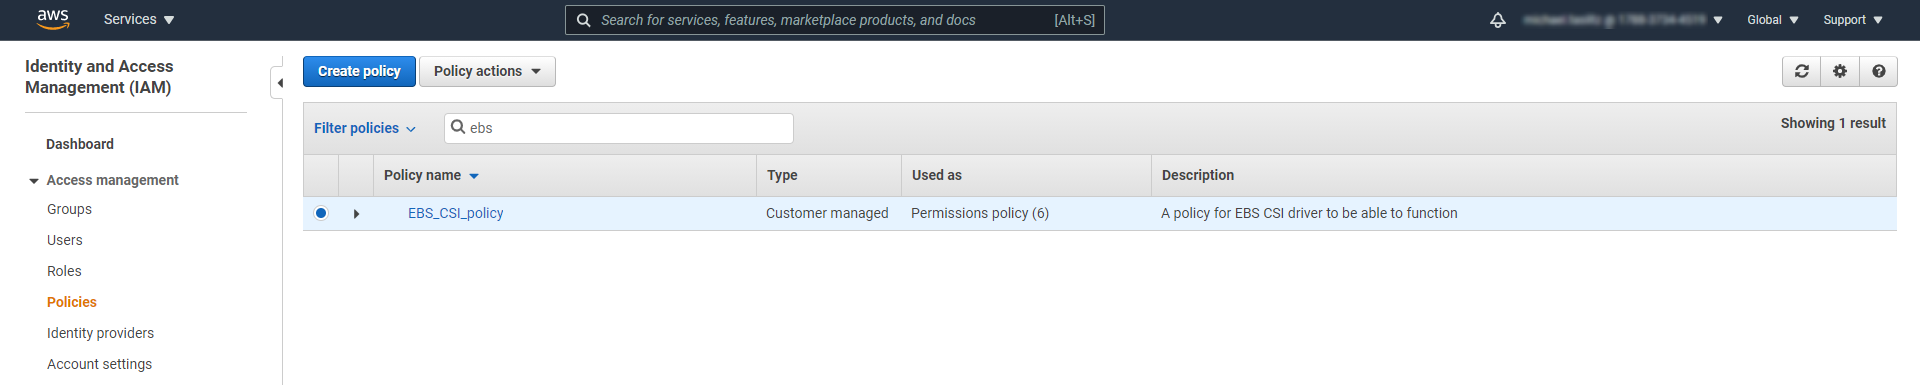Refresh the policies list
This screenshot has height=385, width=1920.
coord(1801,71)
